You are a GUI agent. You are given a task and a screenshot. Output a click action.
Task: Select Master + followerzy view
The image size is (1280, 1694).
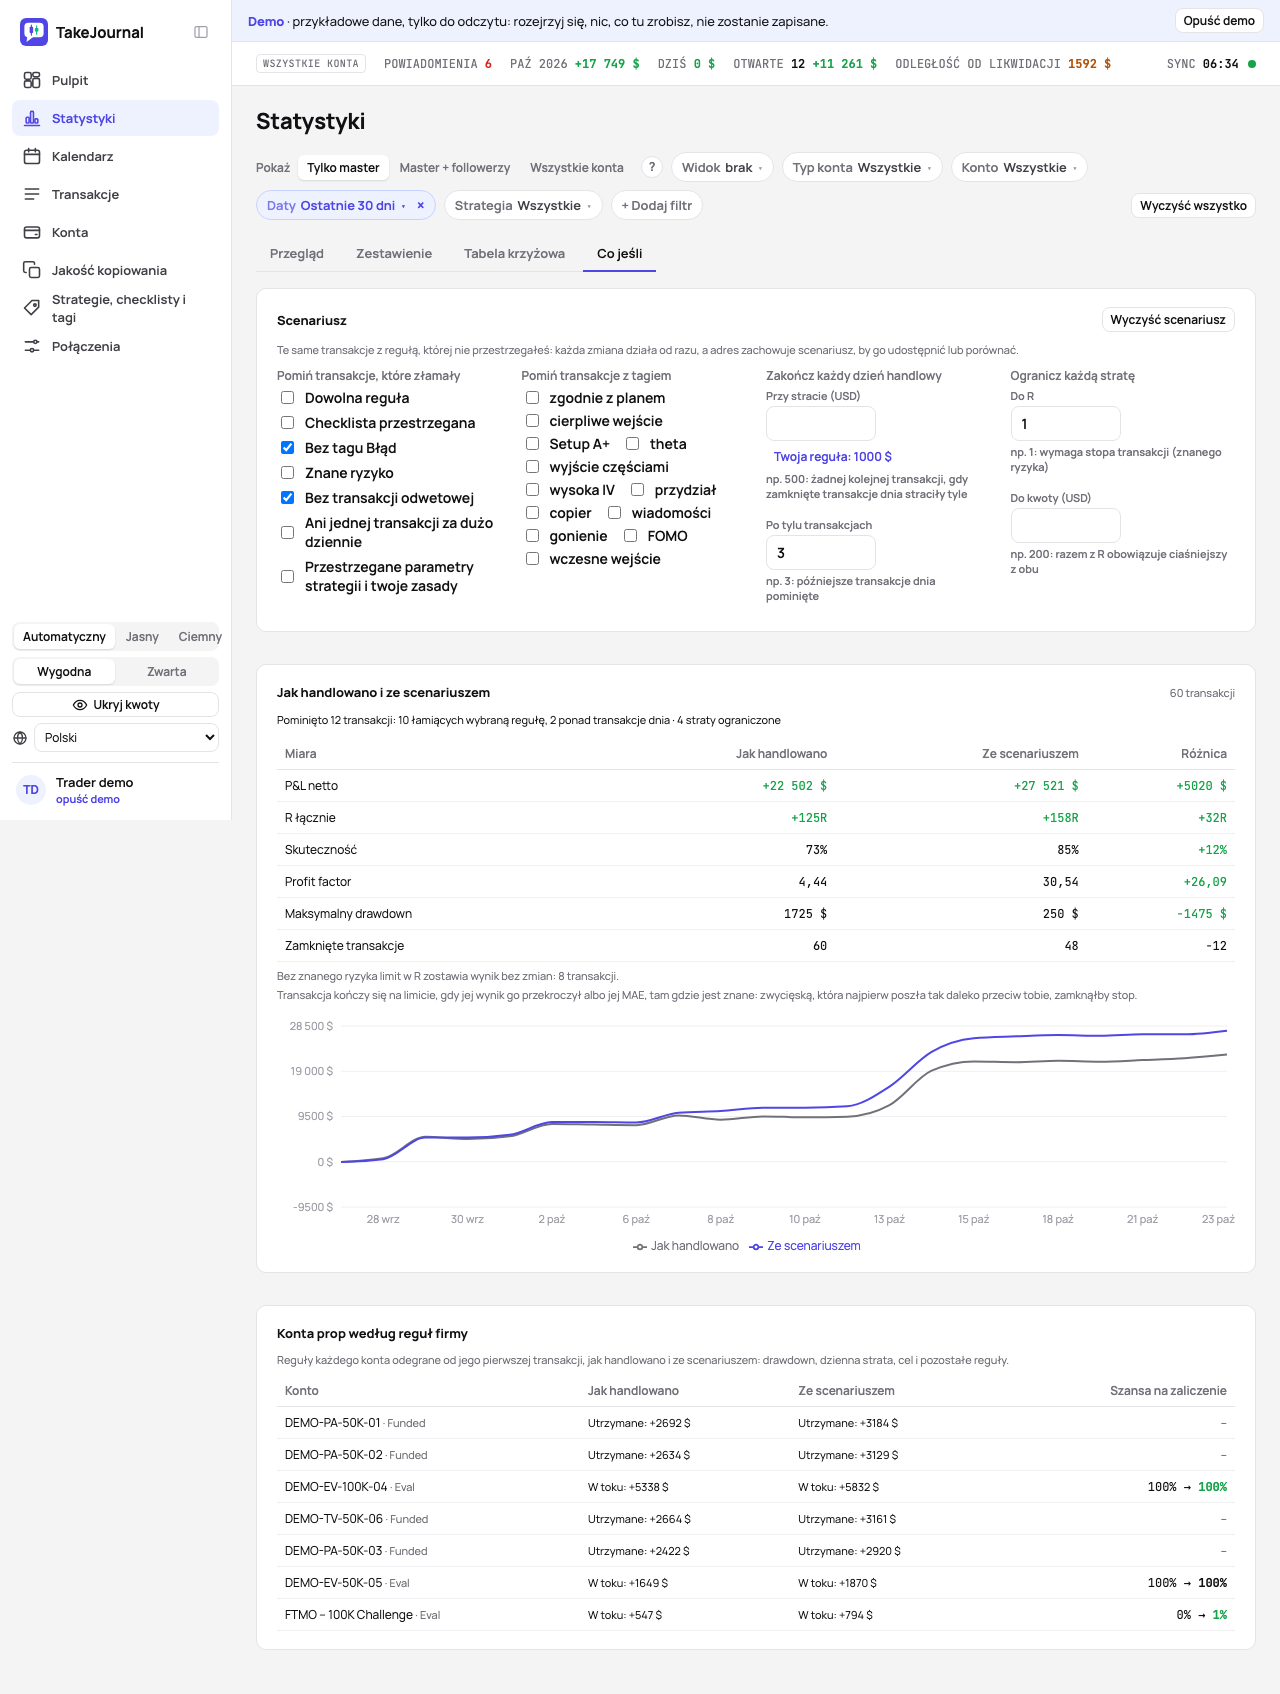point(455,167)
